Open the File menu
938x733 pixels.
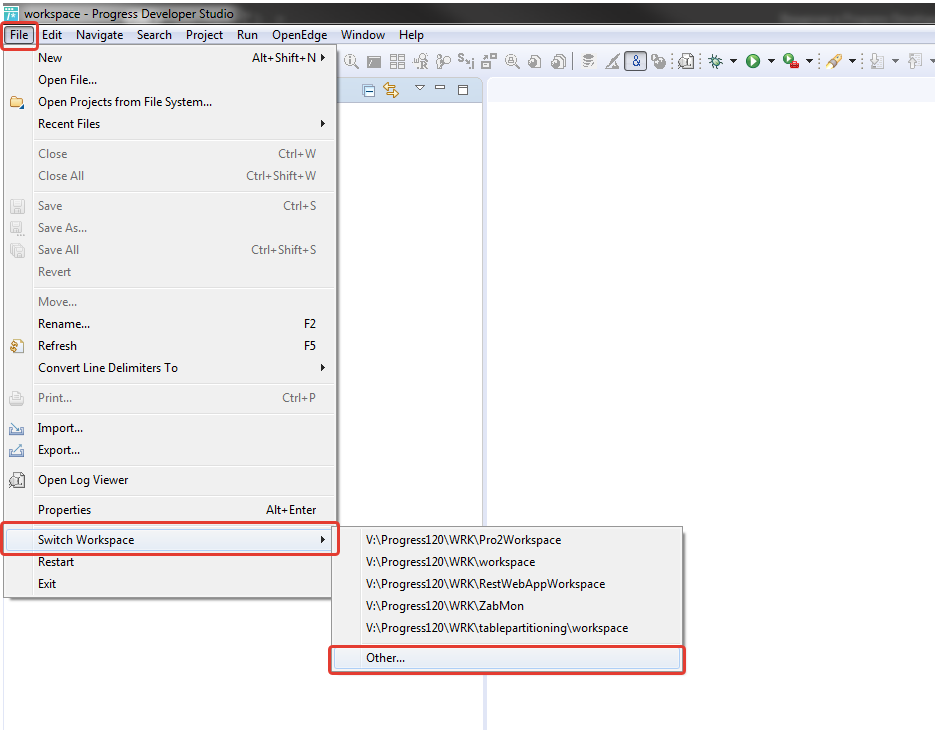click(19, 35)
